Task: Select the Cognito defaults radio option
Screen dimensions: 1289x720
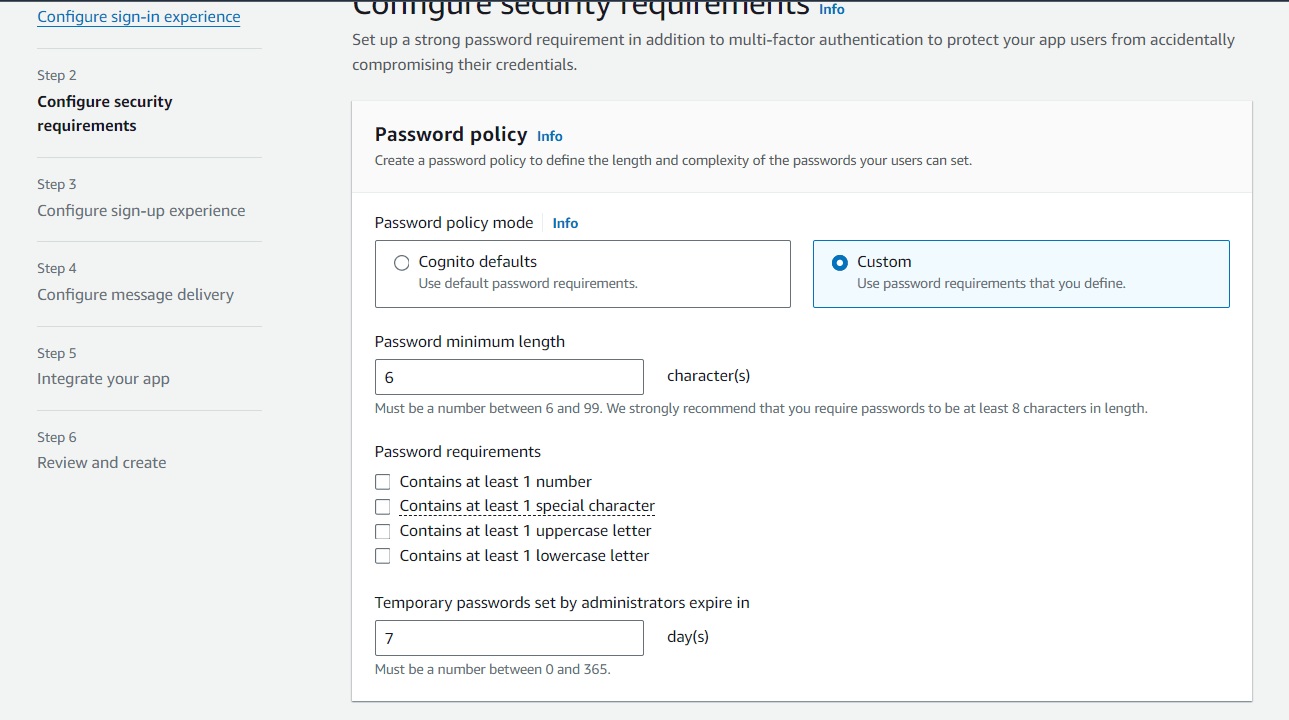Action: point(402,263)
